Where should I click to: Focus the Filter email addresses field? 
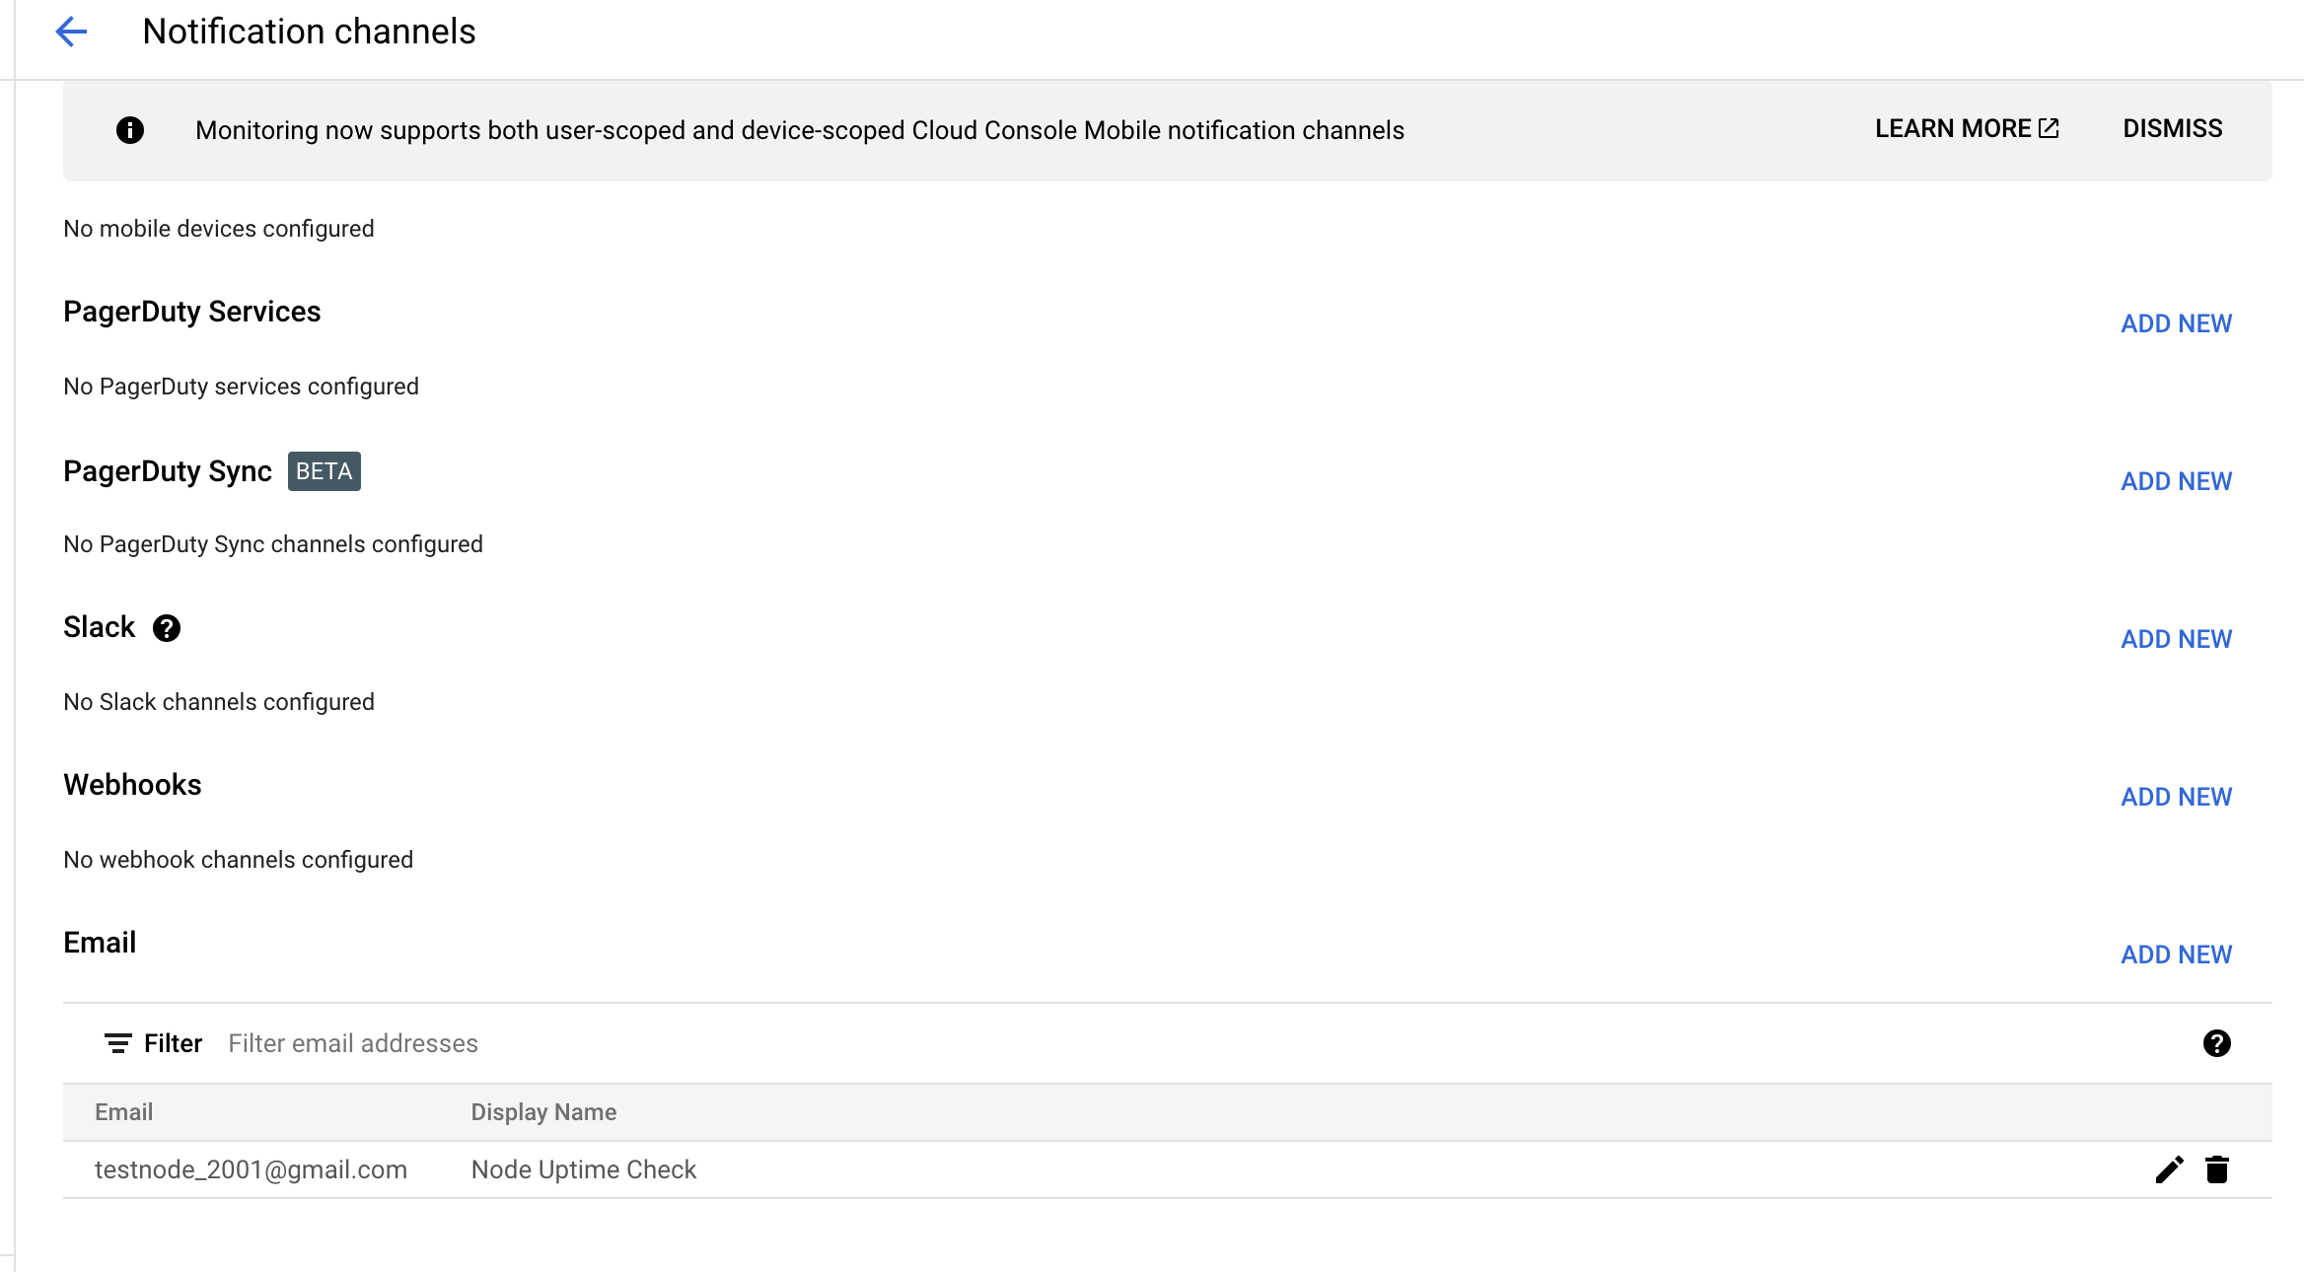coord(700,1043)
